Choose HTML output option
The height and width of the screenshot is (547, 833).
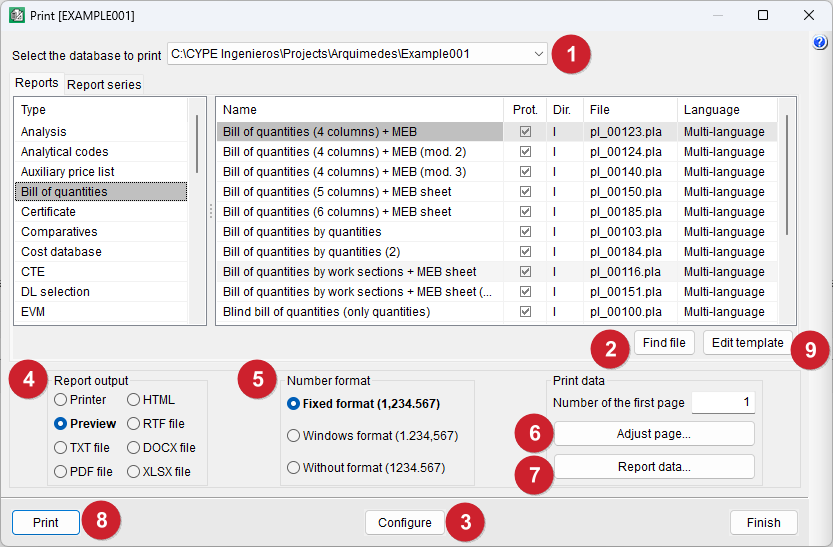(x=151, y=399)
